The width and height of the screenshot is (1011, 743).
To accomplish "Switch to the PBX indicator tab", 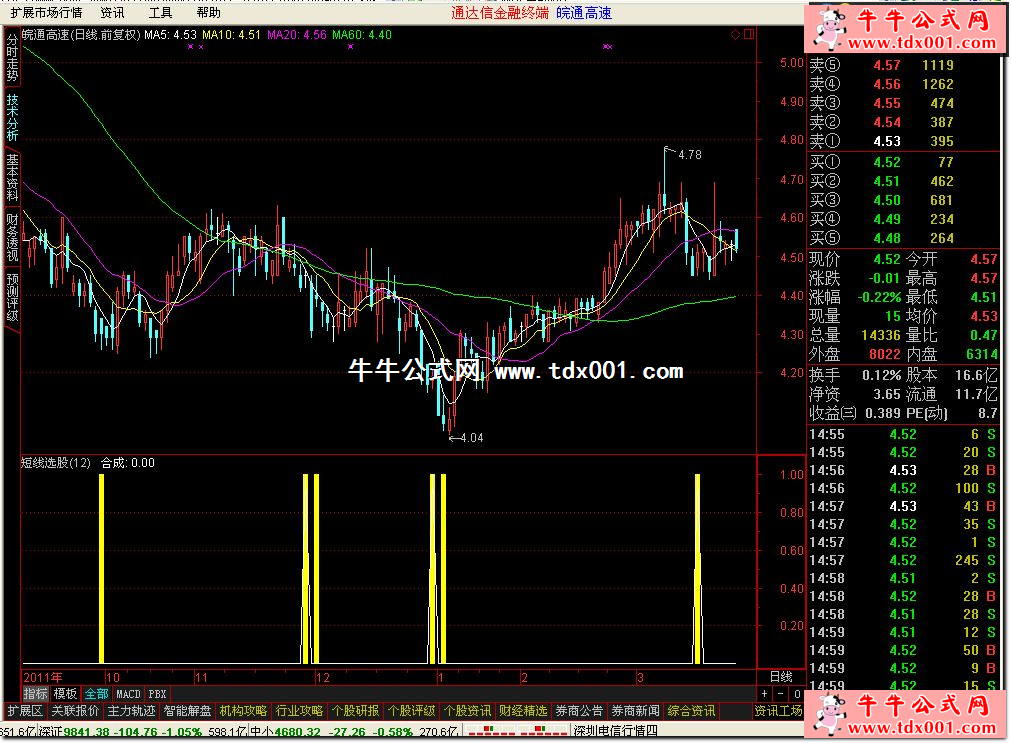I will click(157, 694).
